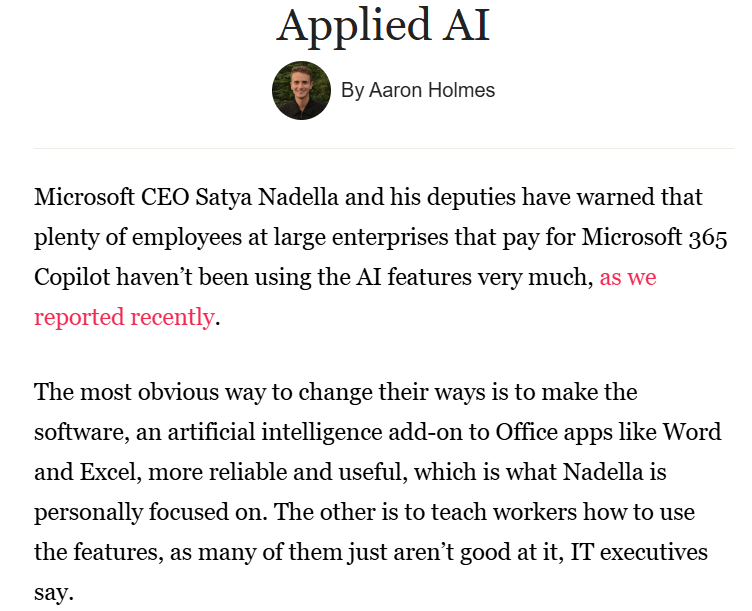Click the horizontal divider below the byline
Viewport: 752px width, 611px height.
[x=383, y=148]
